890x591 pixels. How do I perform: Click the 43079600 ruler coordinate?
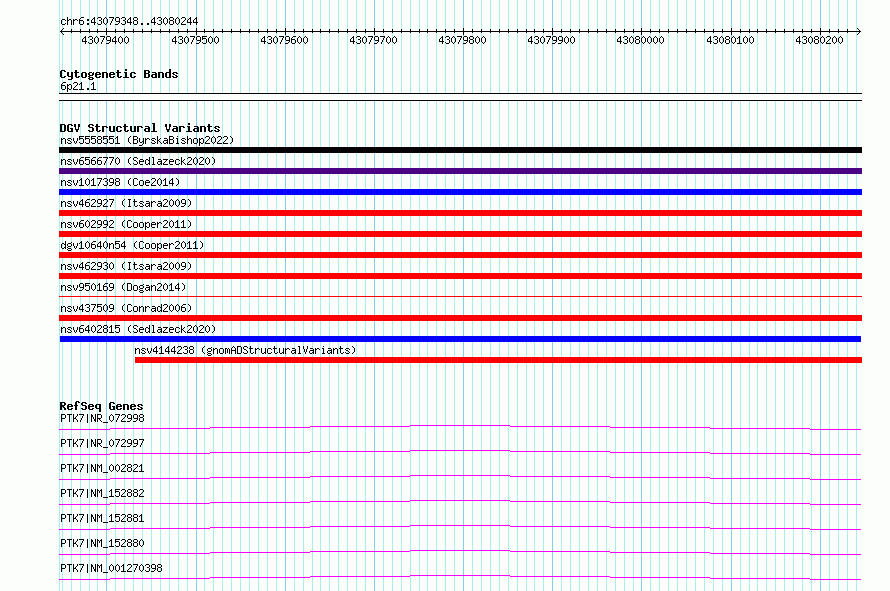(284, 40)
